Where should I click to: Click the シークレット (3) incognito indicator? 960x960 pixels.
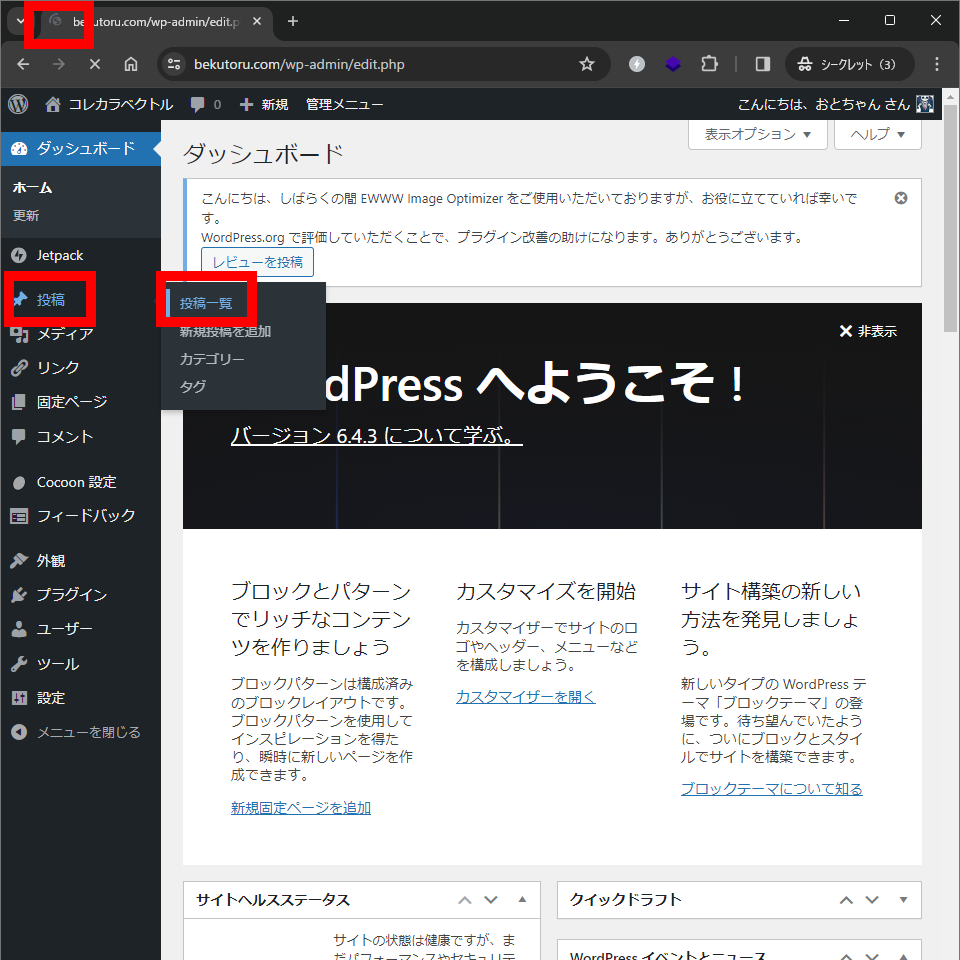[x=849, y=64]
